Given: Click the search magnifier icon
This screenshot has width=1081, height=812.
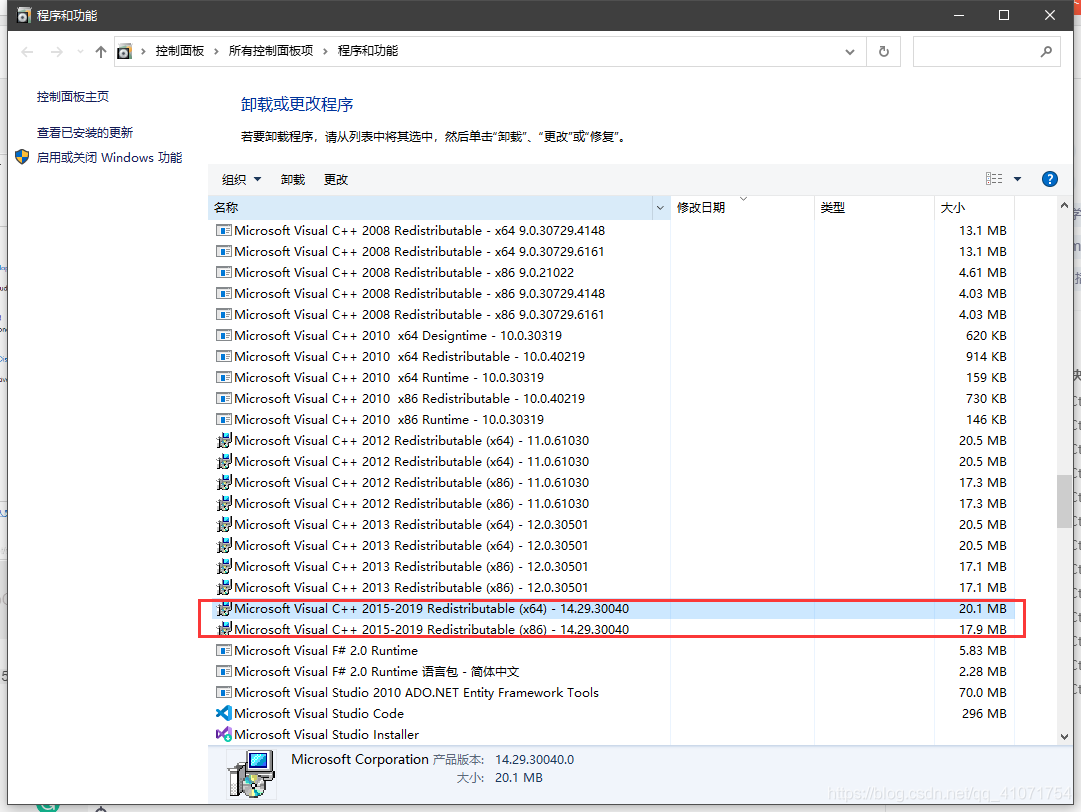Looking at the screenshot, I should coord(1046,51).
